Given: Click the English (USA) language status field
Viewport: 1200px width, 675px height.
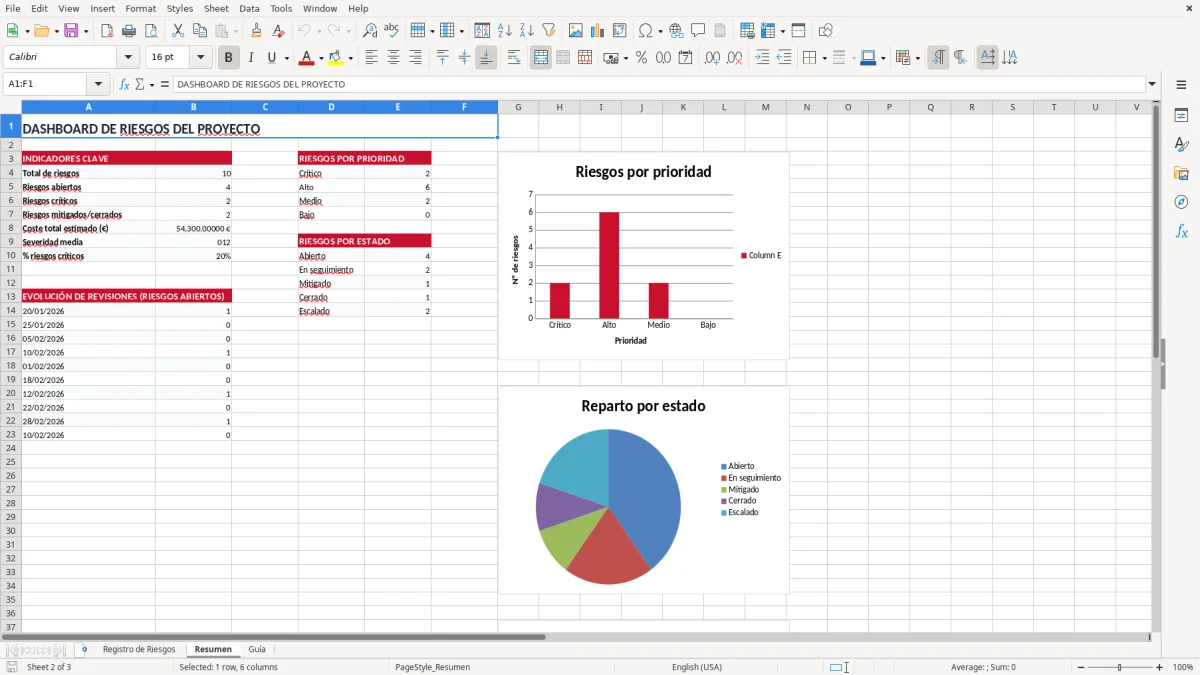Looking at the screenshot, I should pos(696,667).
